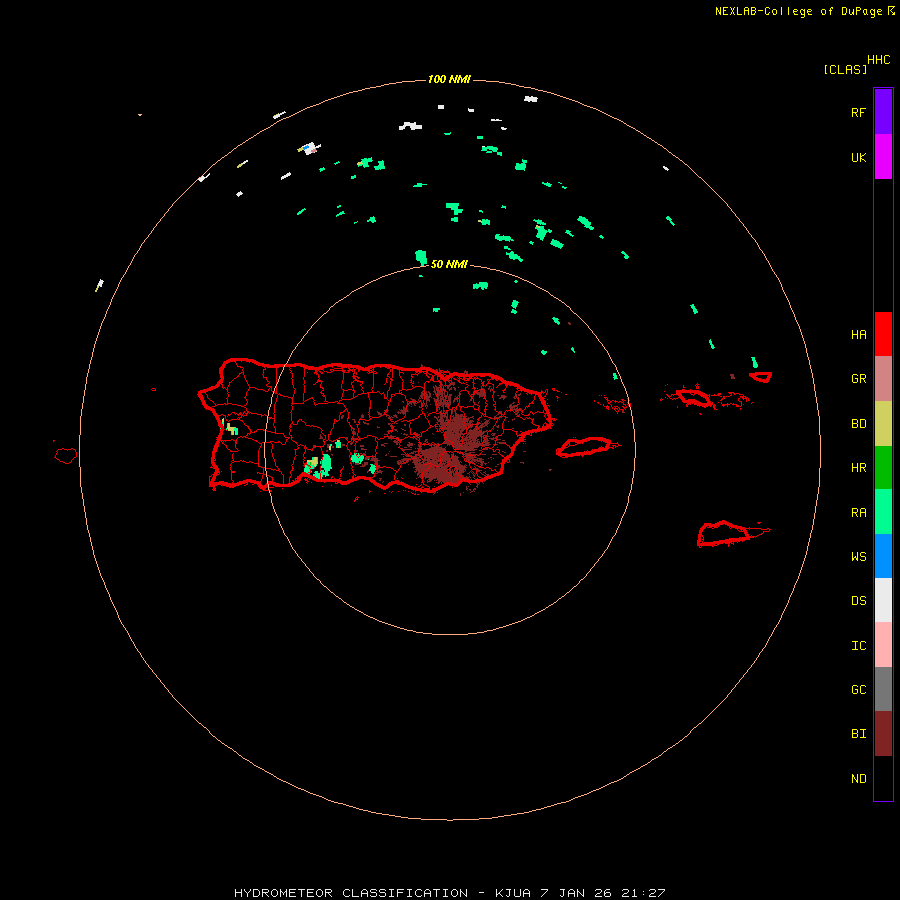Click the Hydrometeor Classification KJUA timestamp caption
The width and height of the screenshot is (900, 900).
[449, 893]
